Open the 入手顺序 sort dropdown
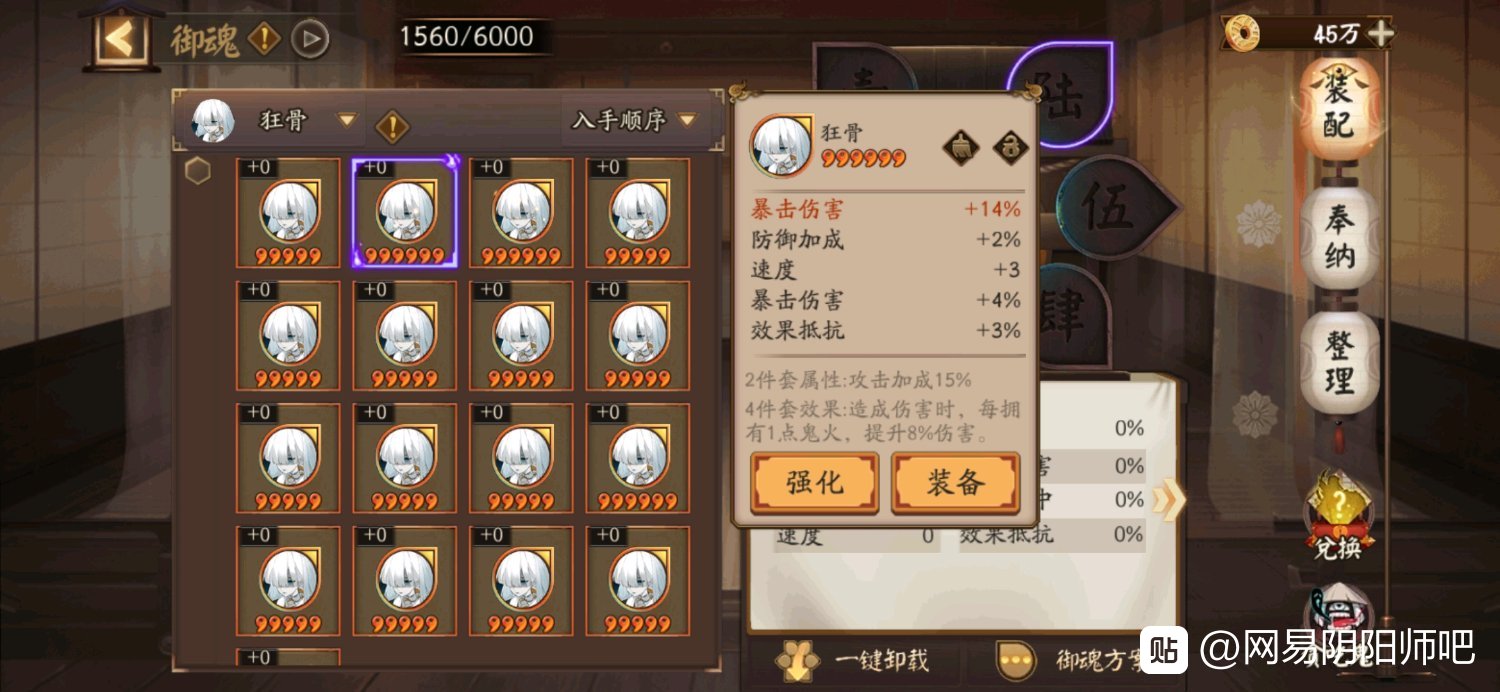This screenshot has width=1500, height=692. click(x=633, y=121)
